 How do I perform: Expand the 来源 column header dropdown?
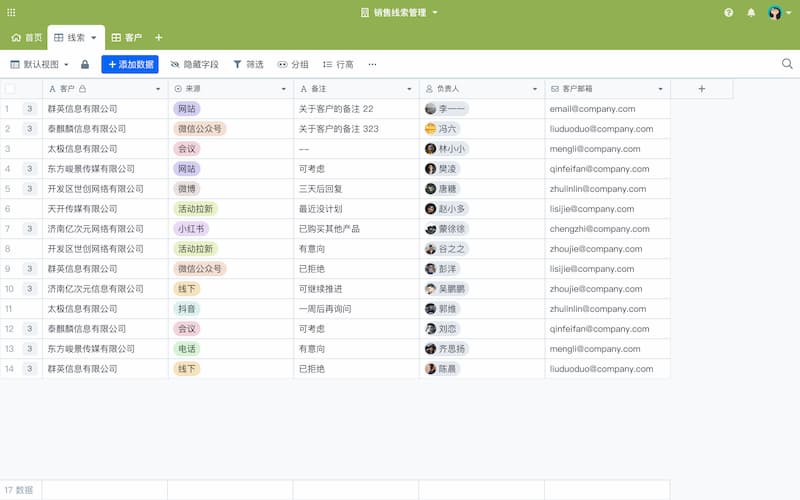284,89
